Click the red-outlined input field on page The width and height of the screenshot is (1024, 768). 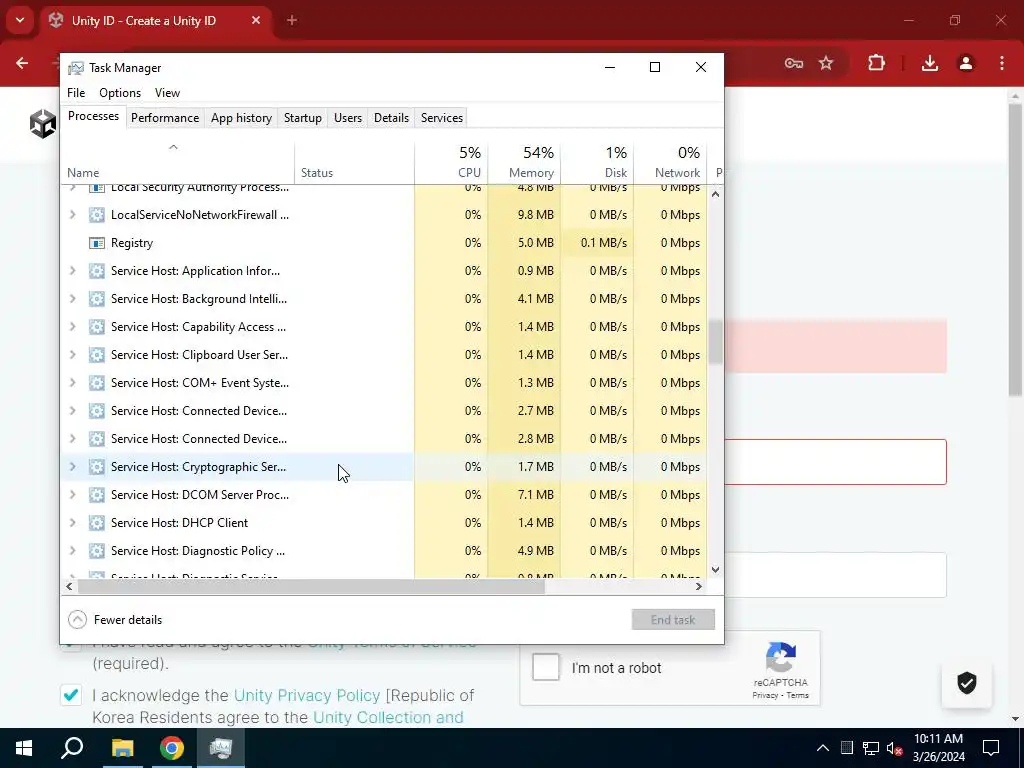835,462
